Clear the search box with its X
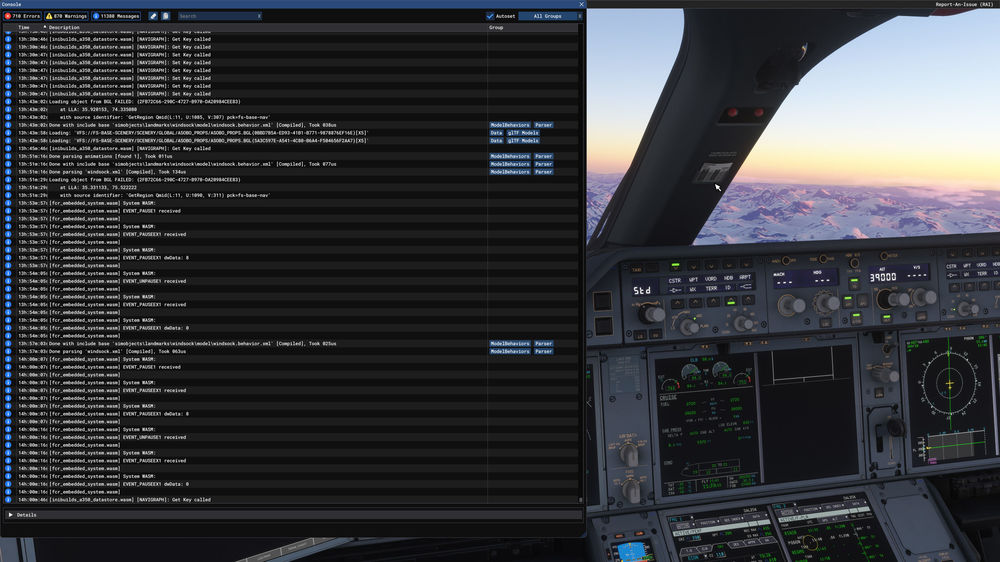Viewport: 1000px width, 562px height. pyautogui.click(x=259, y=16)
